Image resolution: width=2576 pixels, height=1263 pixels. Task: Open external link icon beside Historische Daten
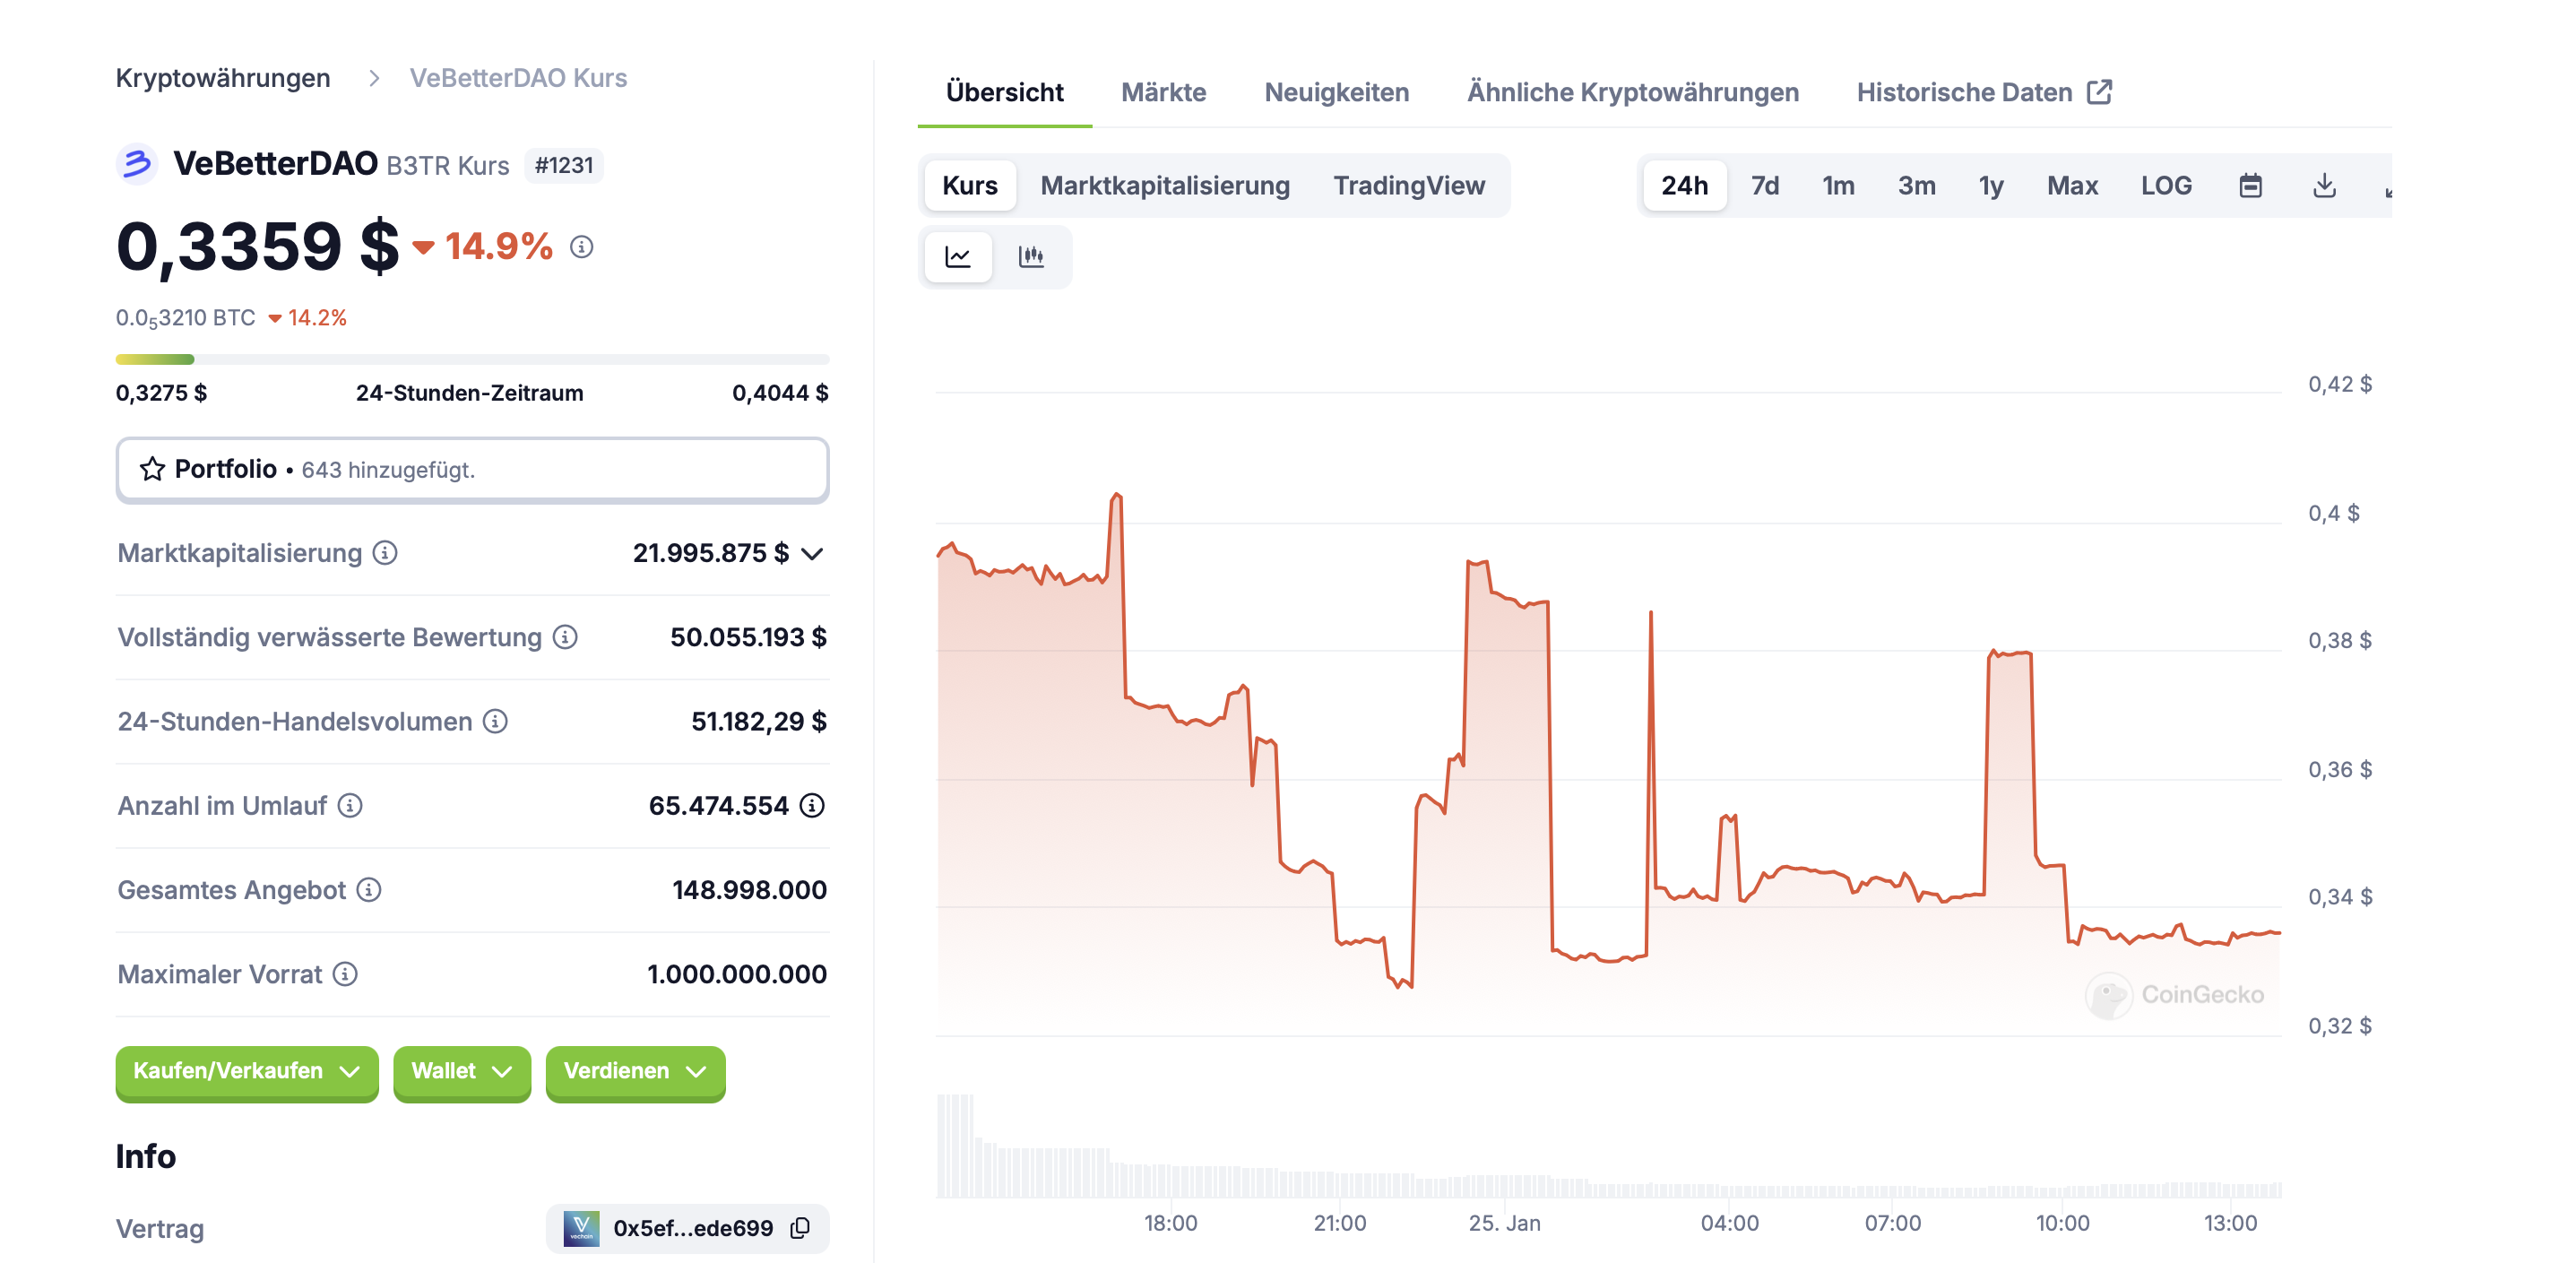point(2100,92)
